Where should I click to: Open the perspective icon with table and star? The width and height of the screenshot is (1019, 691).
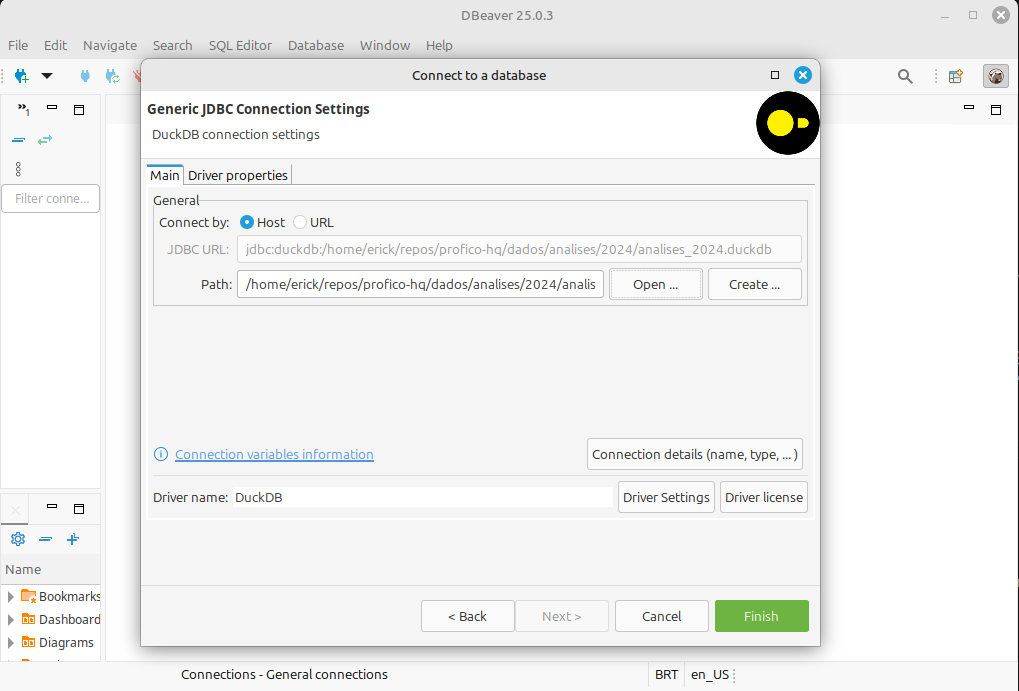click(x=955, y=76)
